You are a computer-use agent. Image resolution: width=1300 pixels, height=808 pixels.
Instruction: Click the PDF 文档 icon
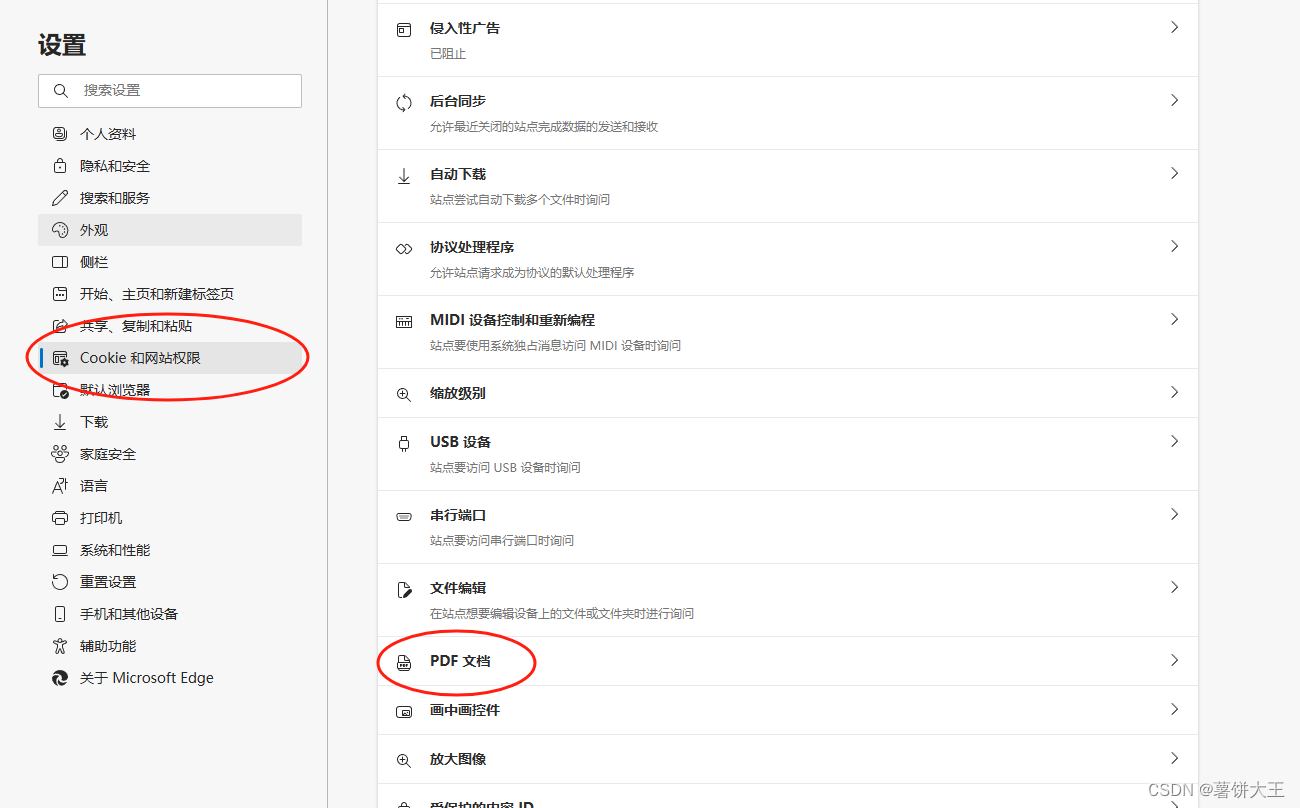(403, 660)
